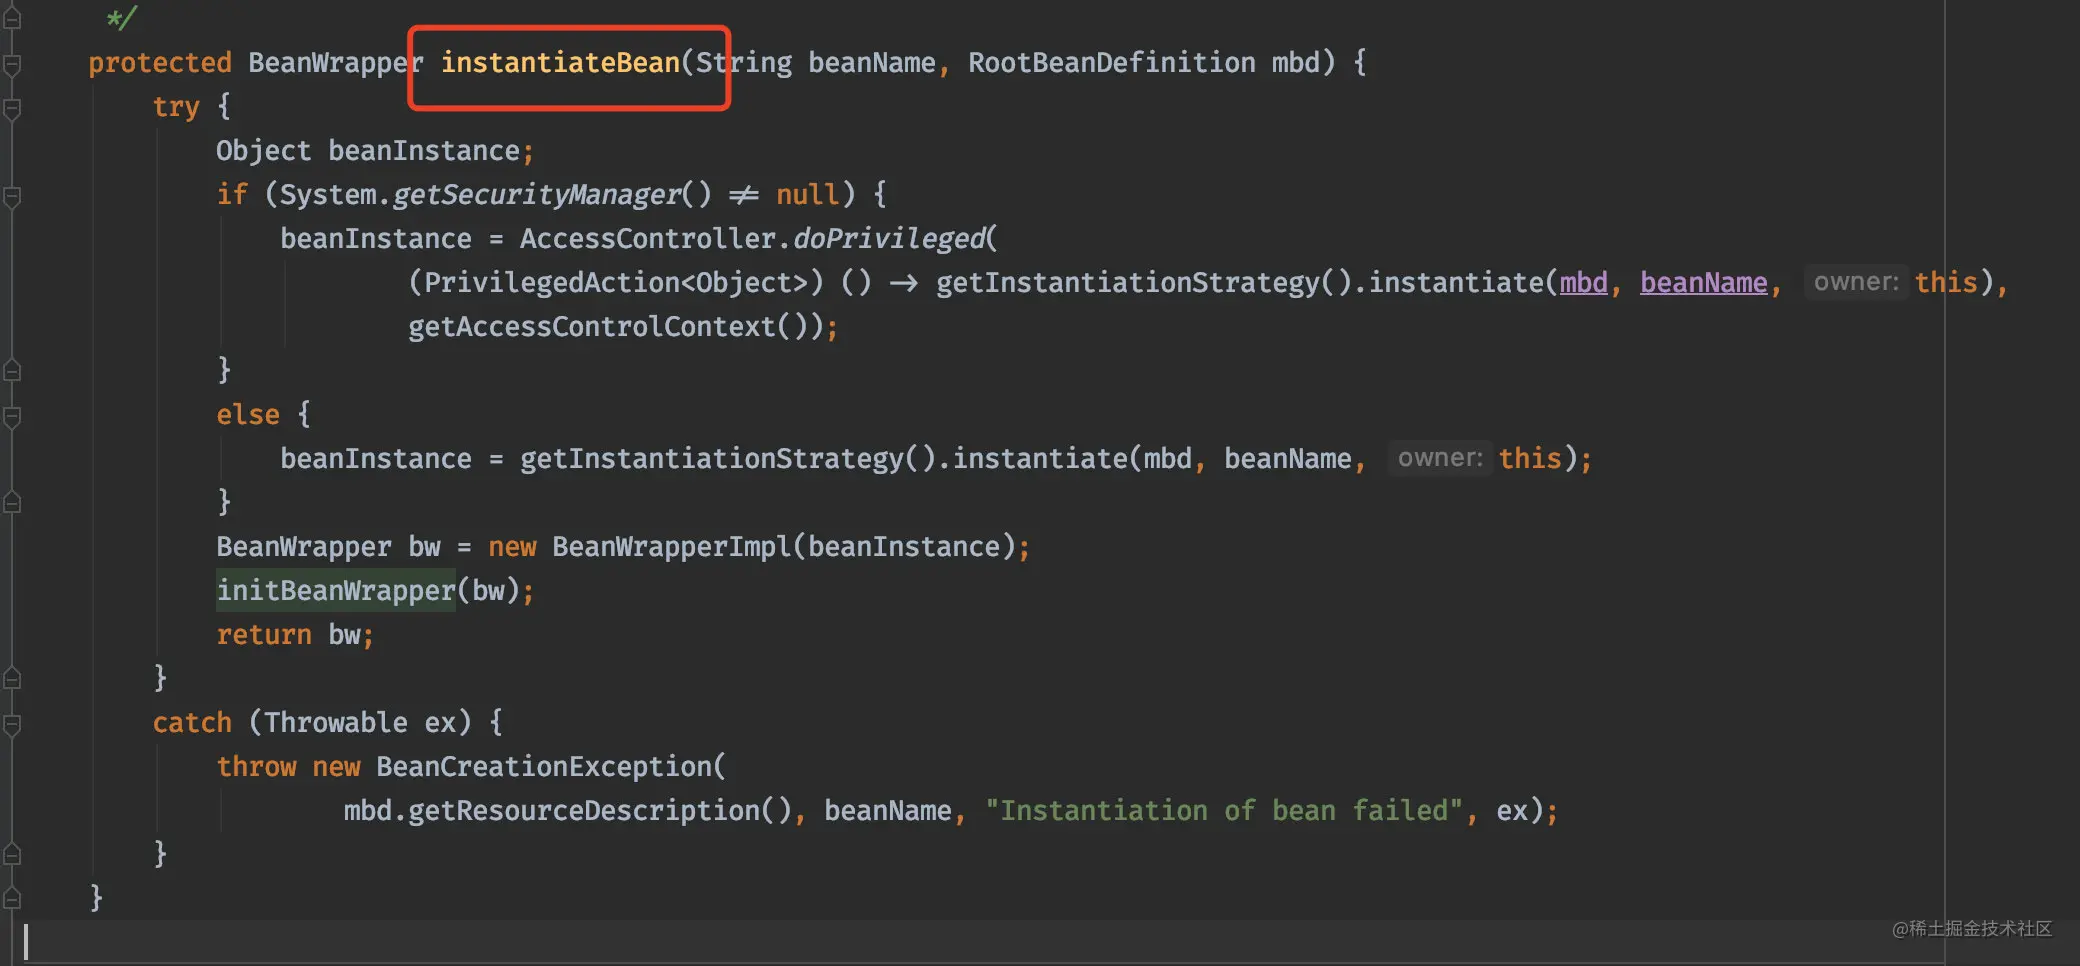Click the underlined beanName parameter reference
Image resolution: width=2080 pixels, height=966 pixels.
tap(1703, 283)
